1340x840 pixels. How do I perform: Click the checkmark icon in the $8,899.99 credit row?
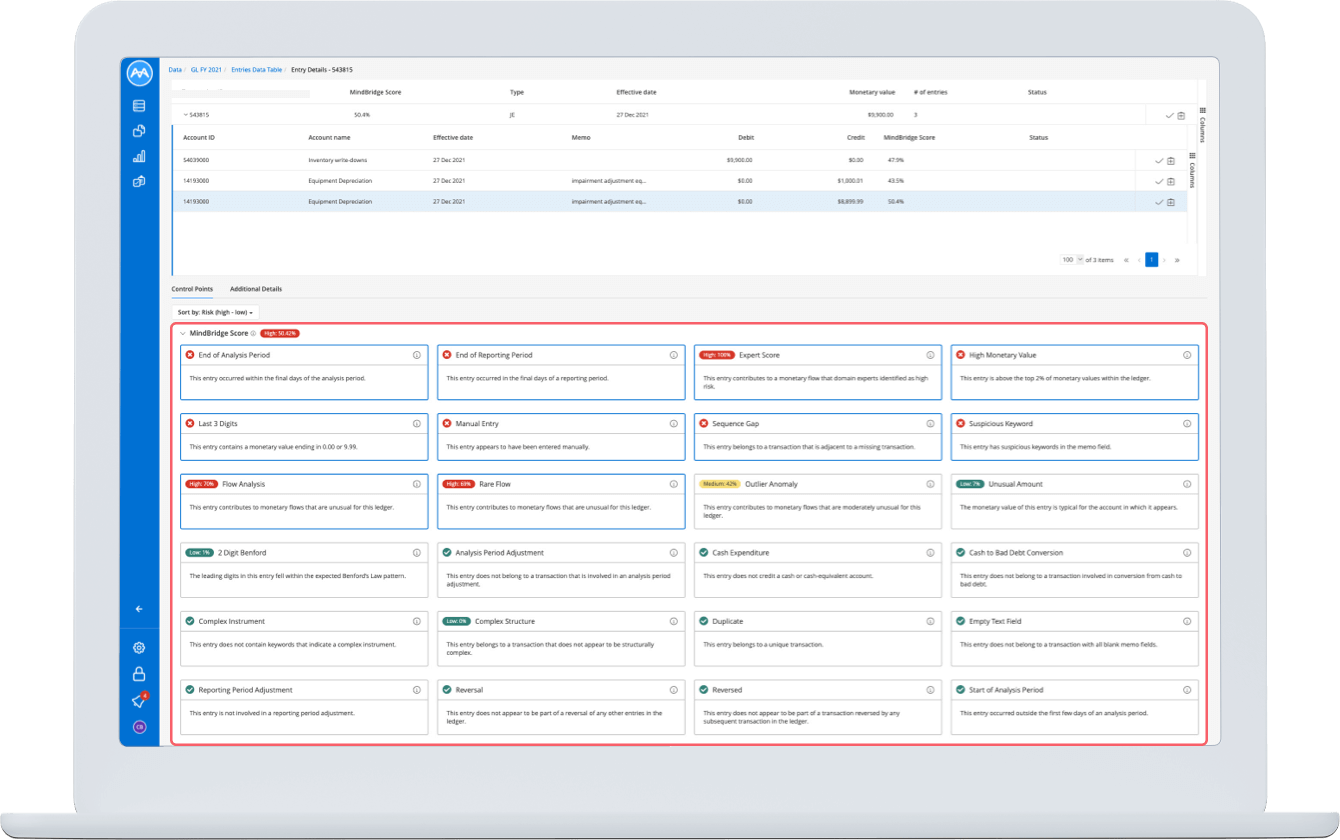pos(1159,202)
